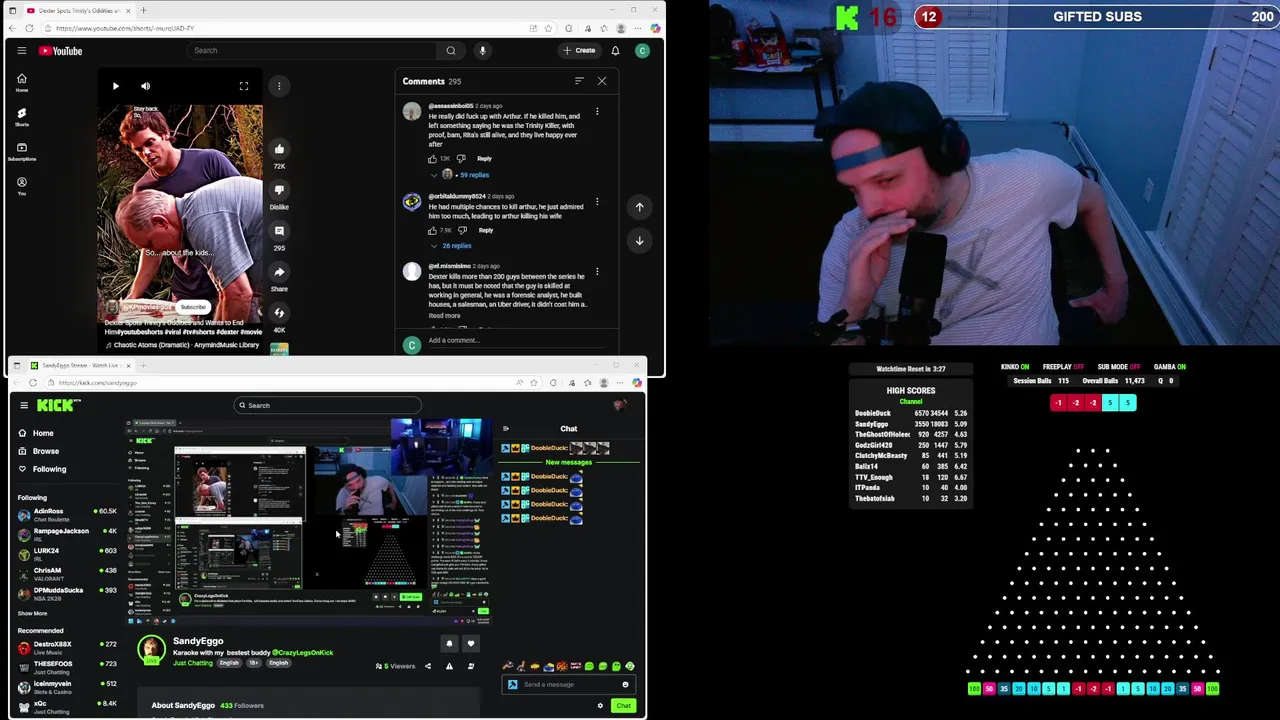Open the Short's three-dot more options

(x=279, y=86)
